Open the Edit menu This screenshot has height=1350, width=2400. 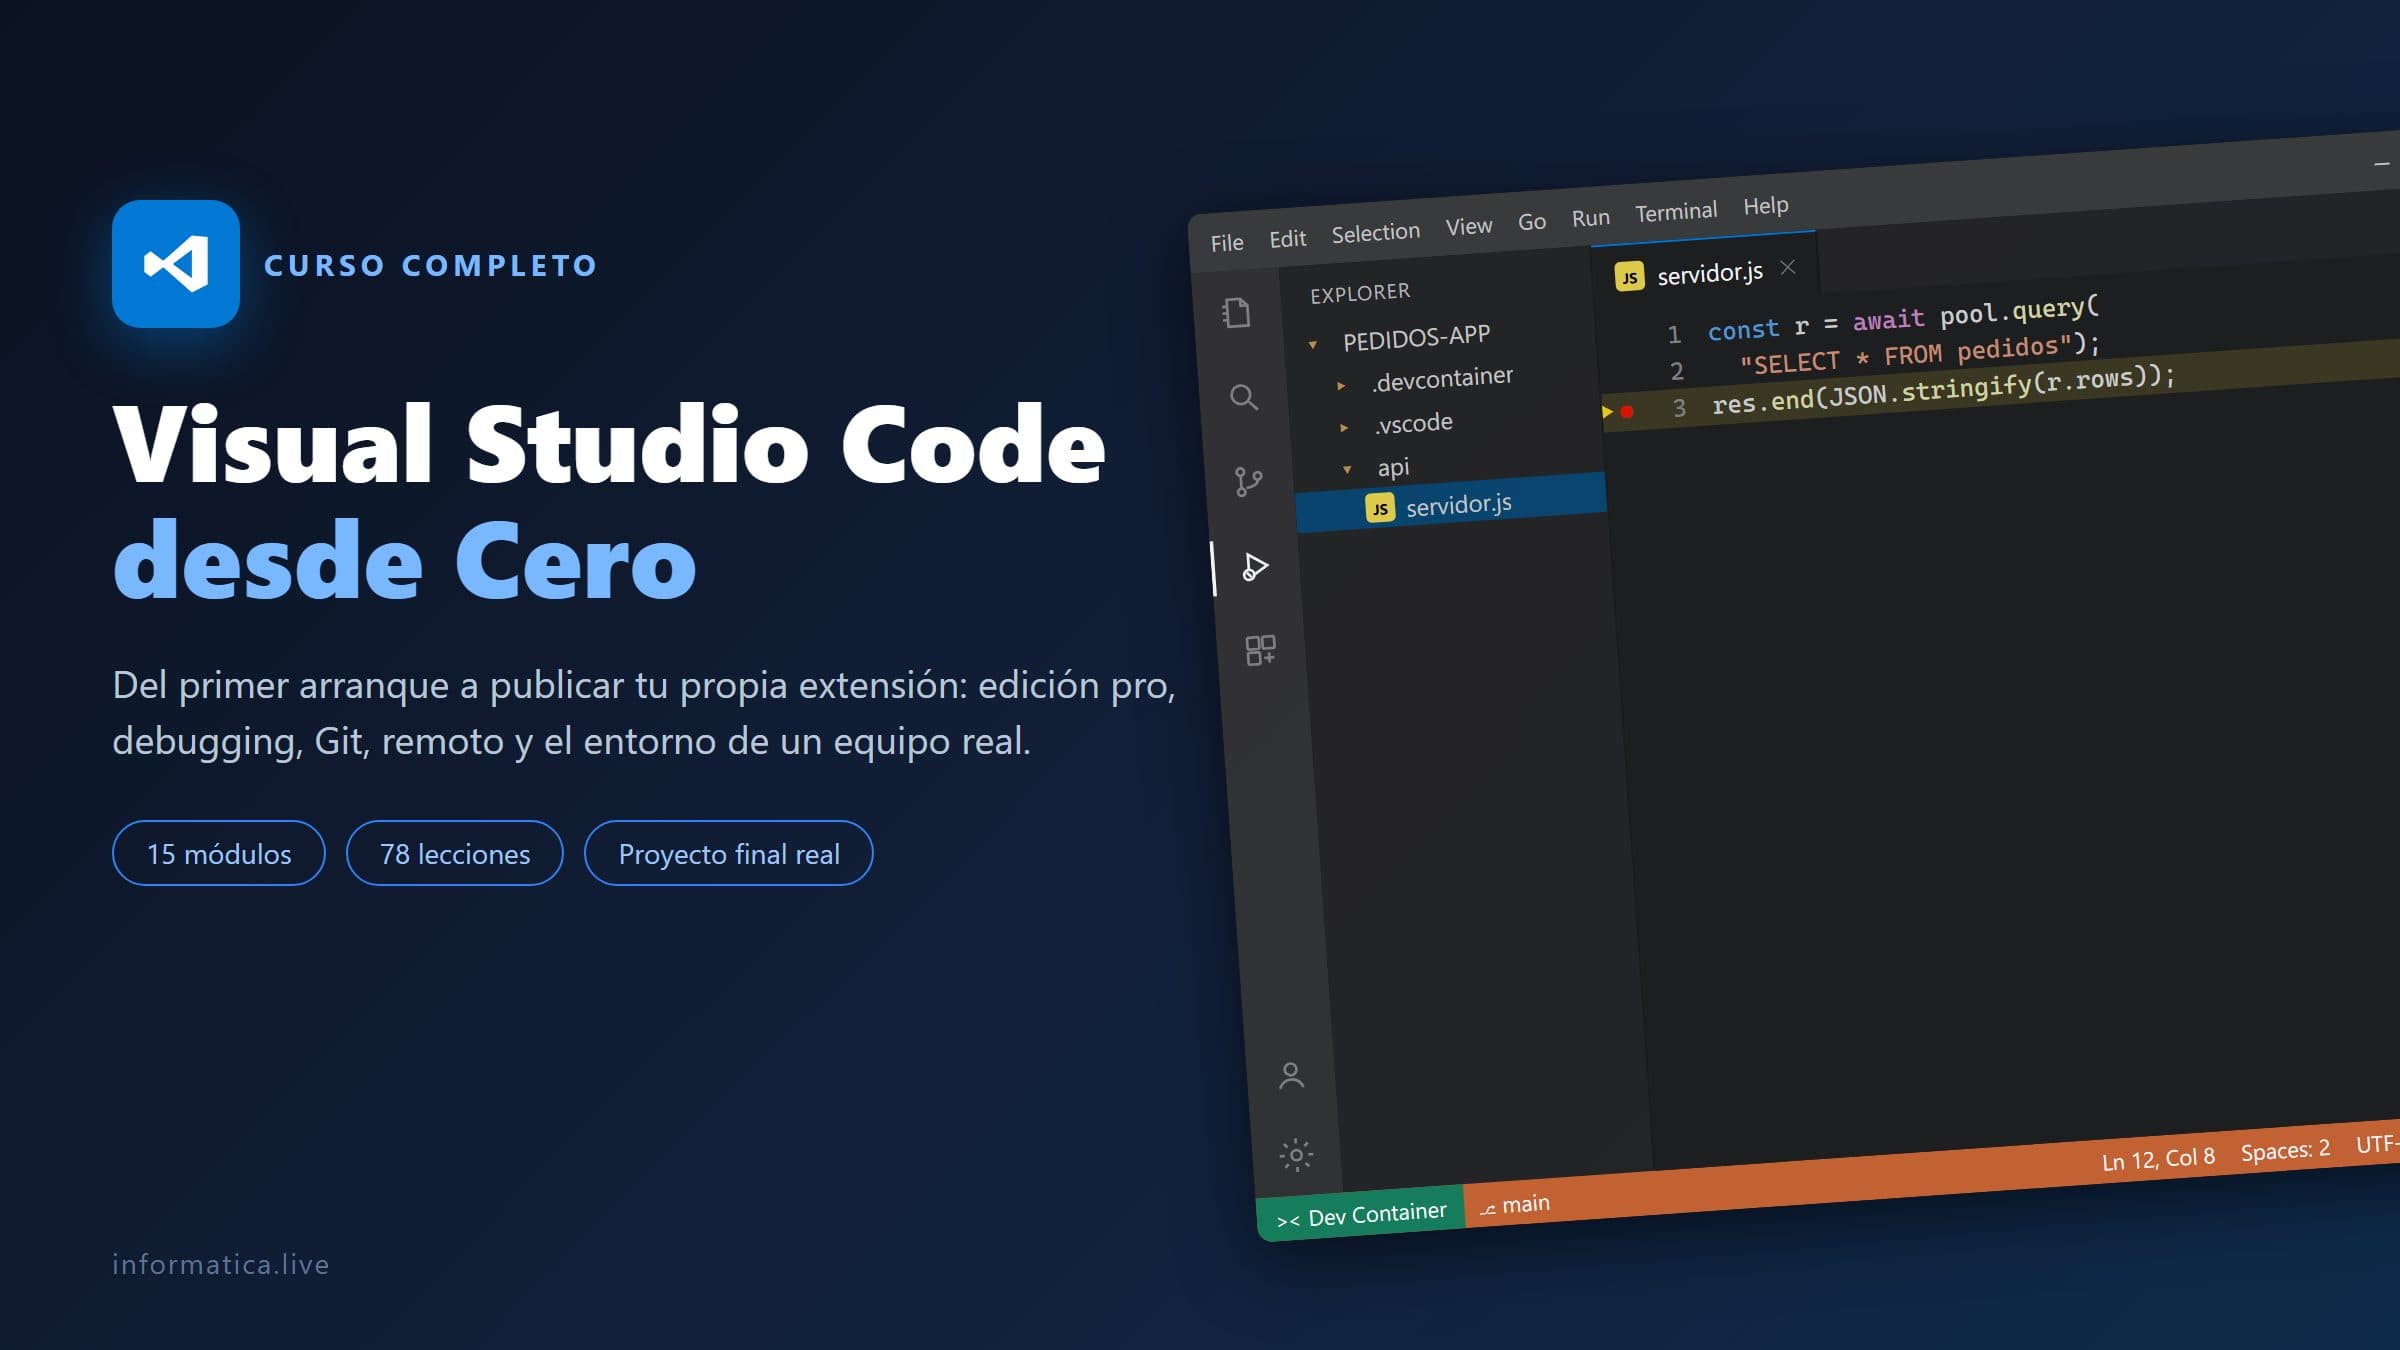click(1288, 238)
